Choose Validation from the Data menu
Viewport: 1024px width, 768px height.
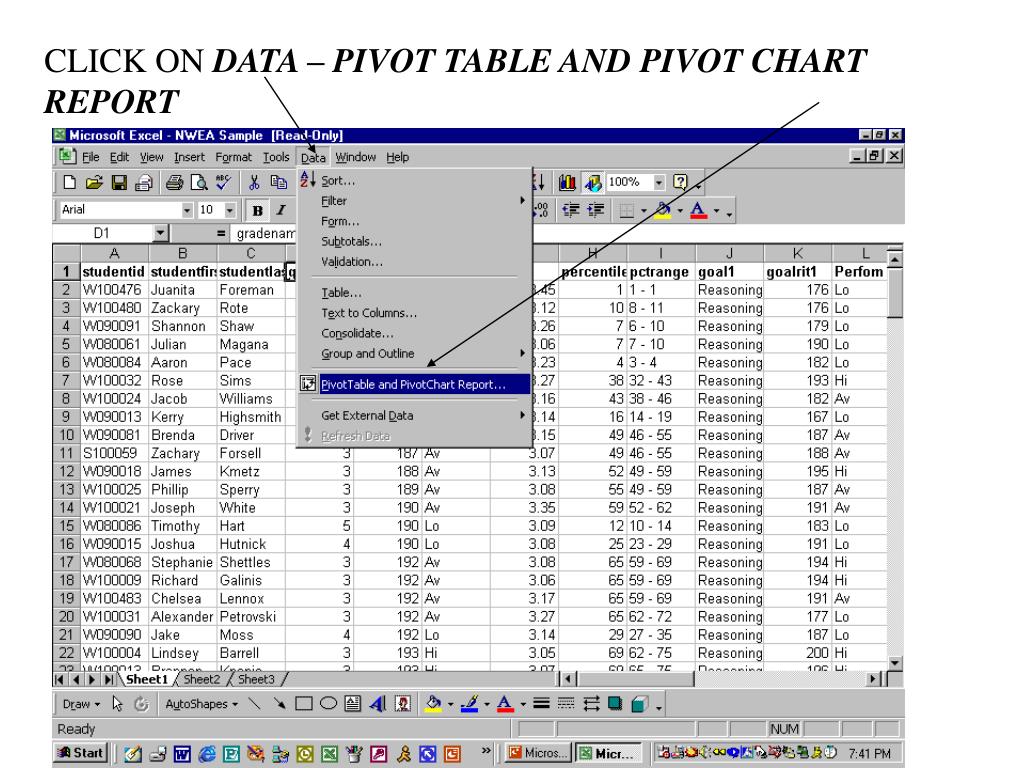pos(414,261)
